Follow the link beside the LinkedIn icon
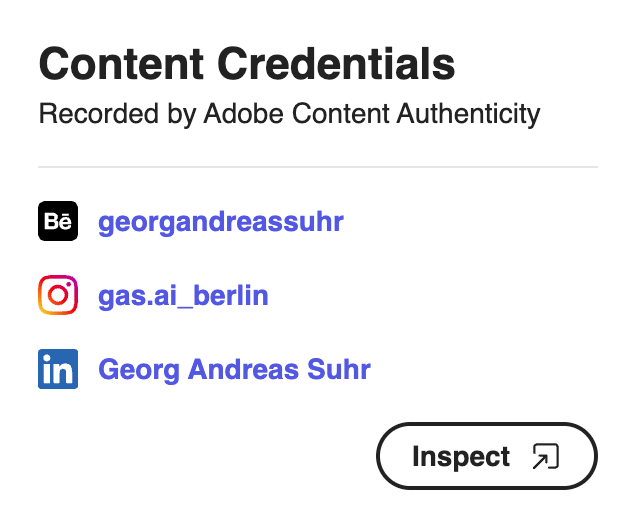The width and height of the screenshot is (632, 532). pyautogui.click(x=235, y=369)
